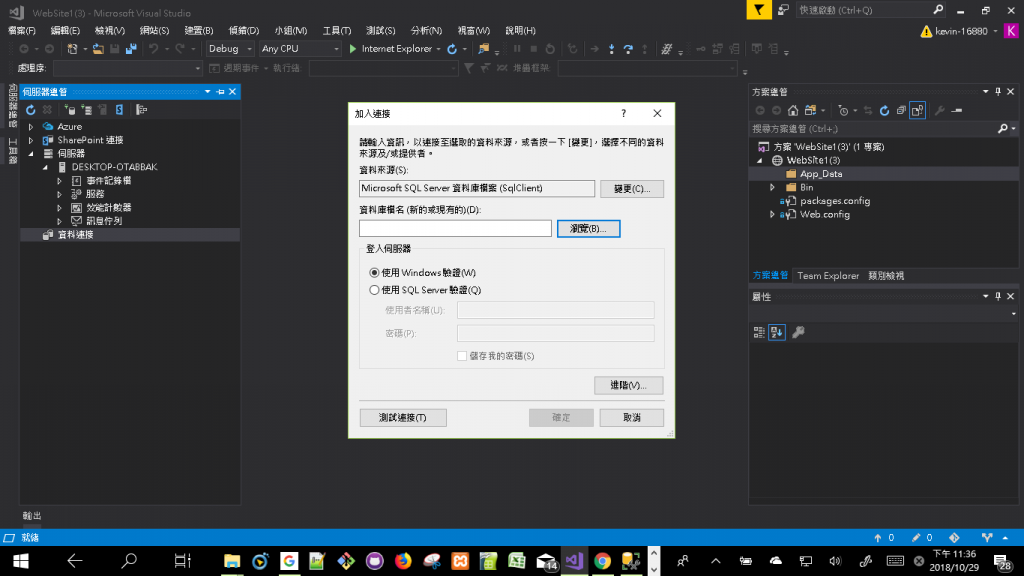Click the help question mark in the Add Connection dialog
The image size is (1024, 576).
[x=624, y=113]
